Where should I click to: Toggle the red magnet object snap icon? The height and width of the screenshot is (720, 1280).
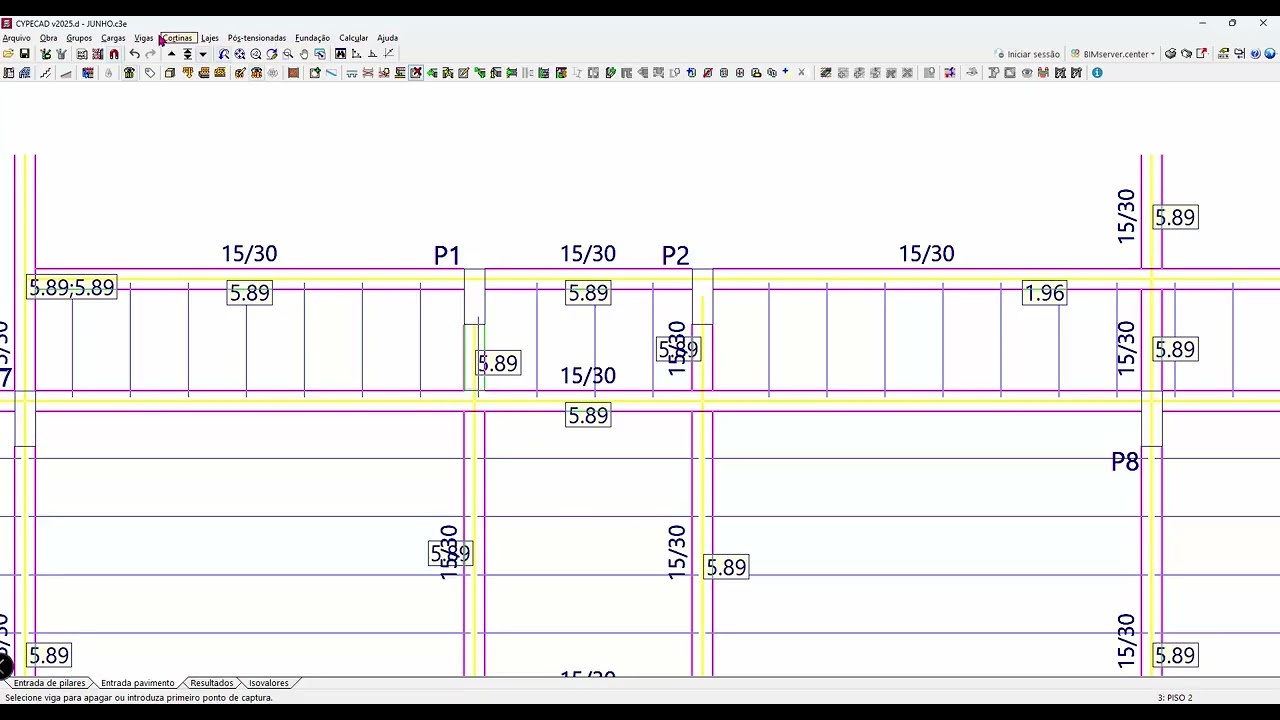[x=114, y=54]
